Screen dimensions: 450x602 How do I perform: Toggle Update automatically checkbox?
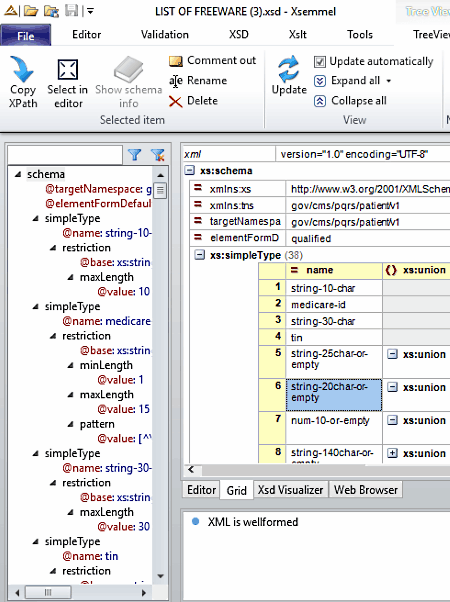pos(319,61)
